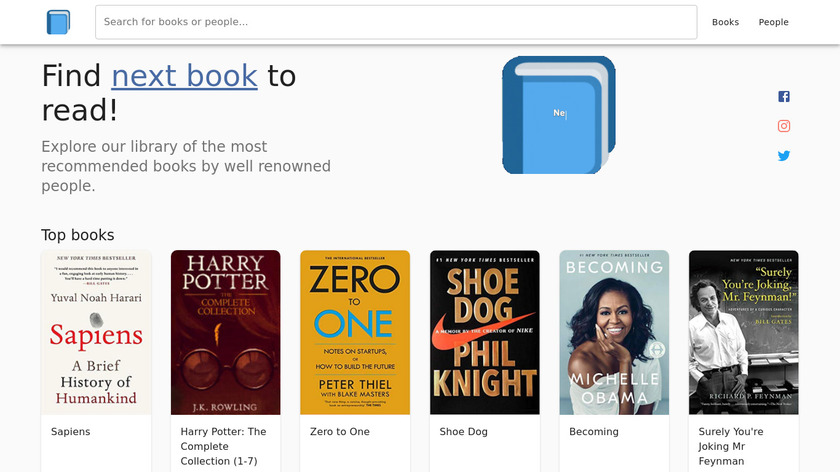Open the Harry Potter Complete Collection cover
Screen dimensions: 840x472
click(x=225, y=332)
